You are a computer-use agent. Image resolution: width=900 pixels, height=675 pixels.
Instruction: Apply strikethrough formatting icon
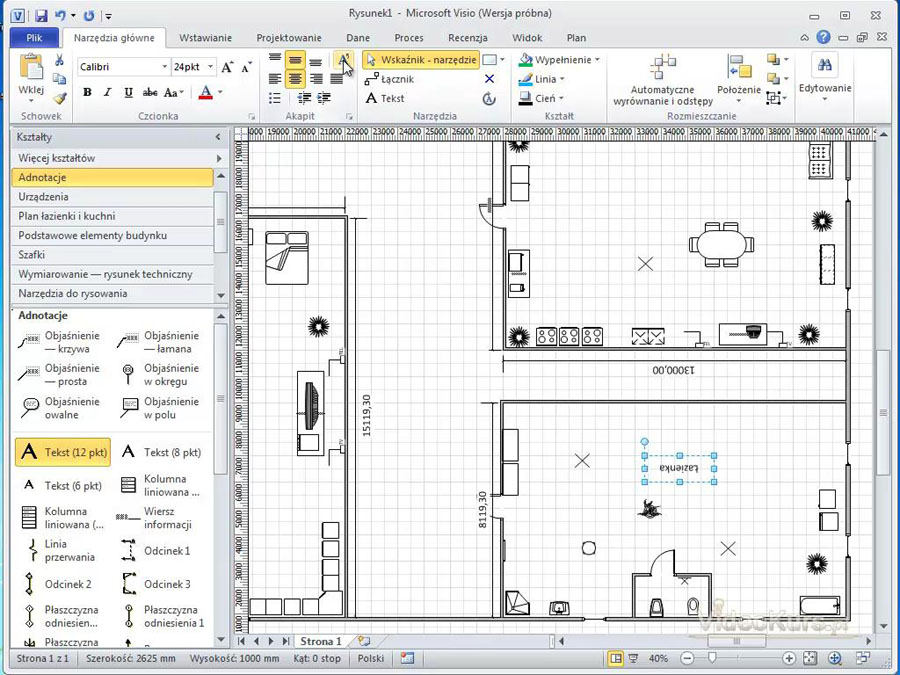tap(150, 92)
